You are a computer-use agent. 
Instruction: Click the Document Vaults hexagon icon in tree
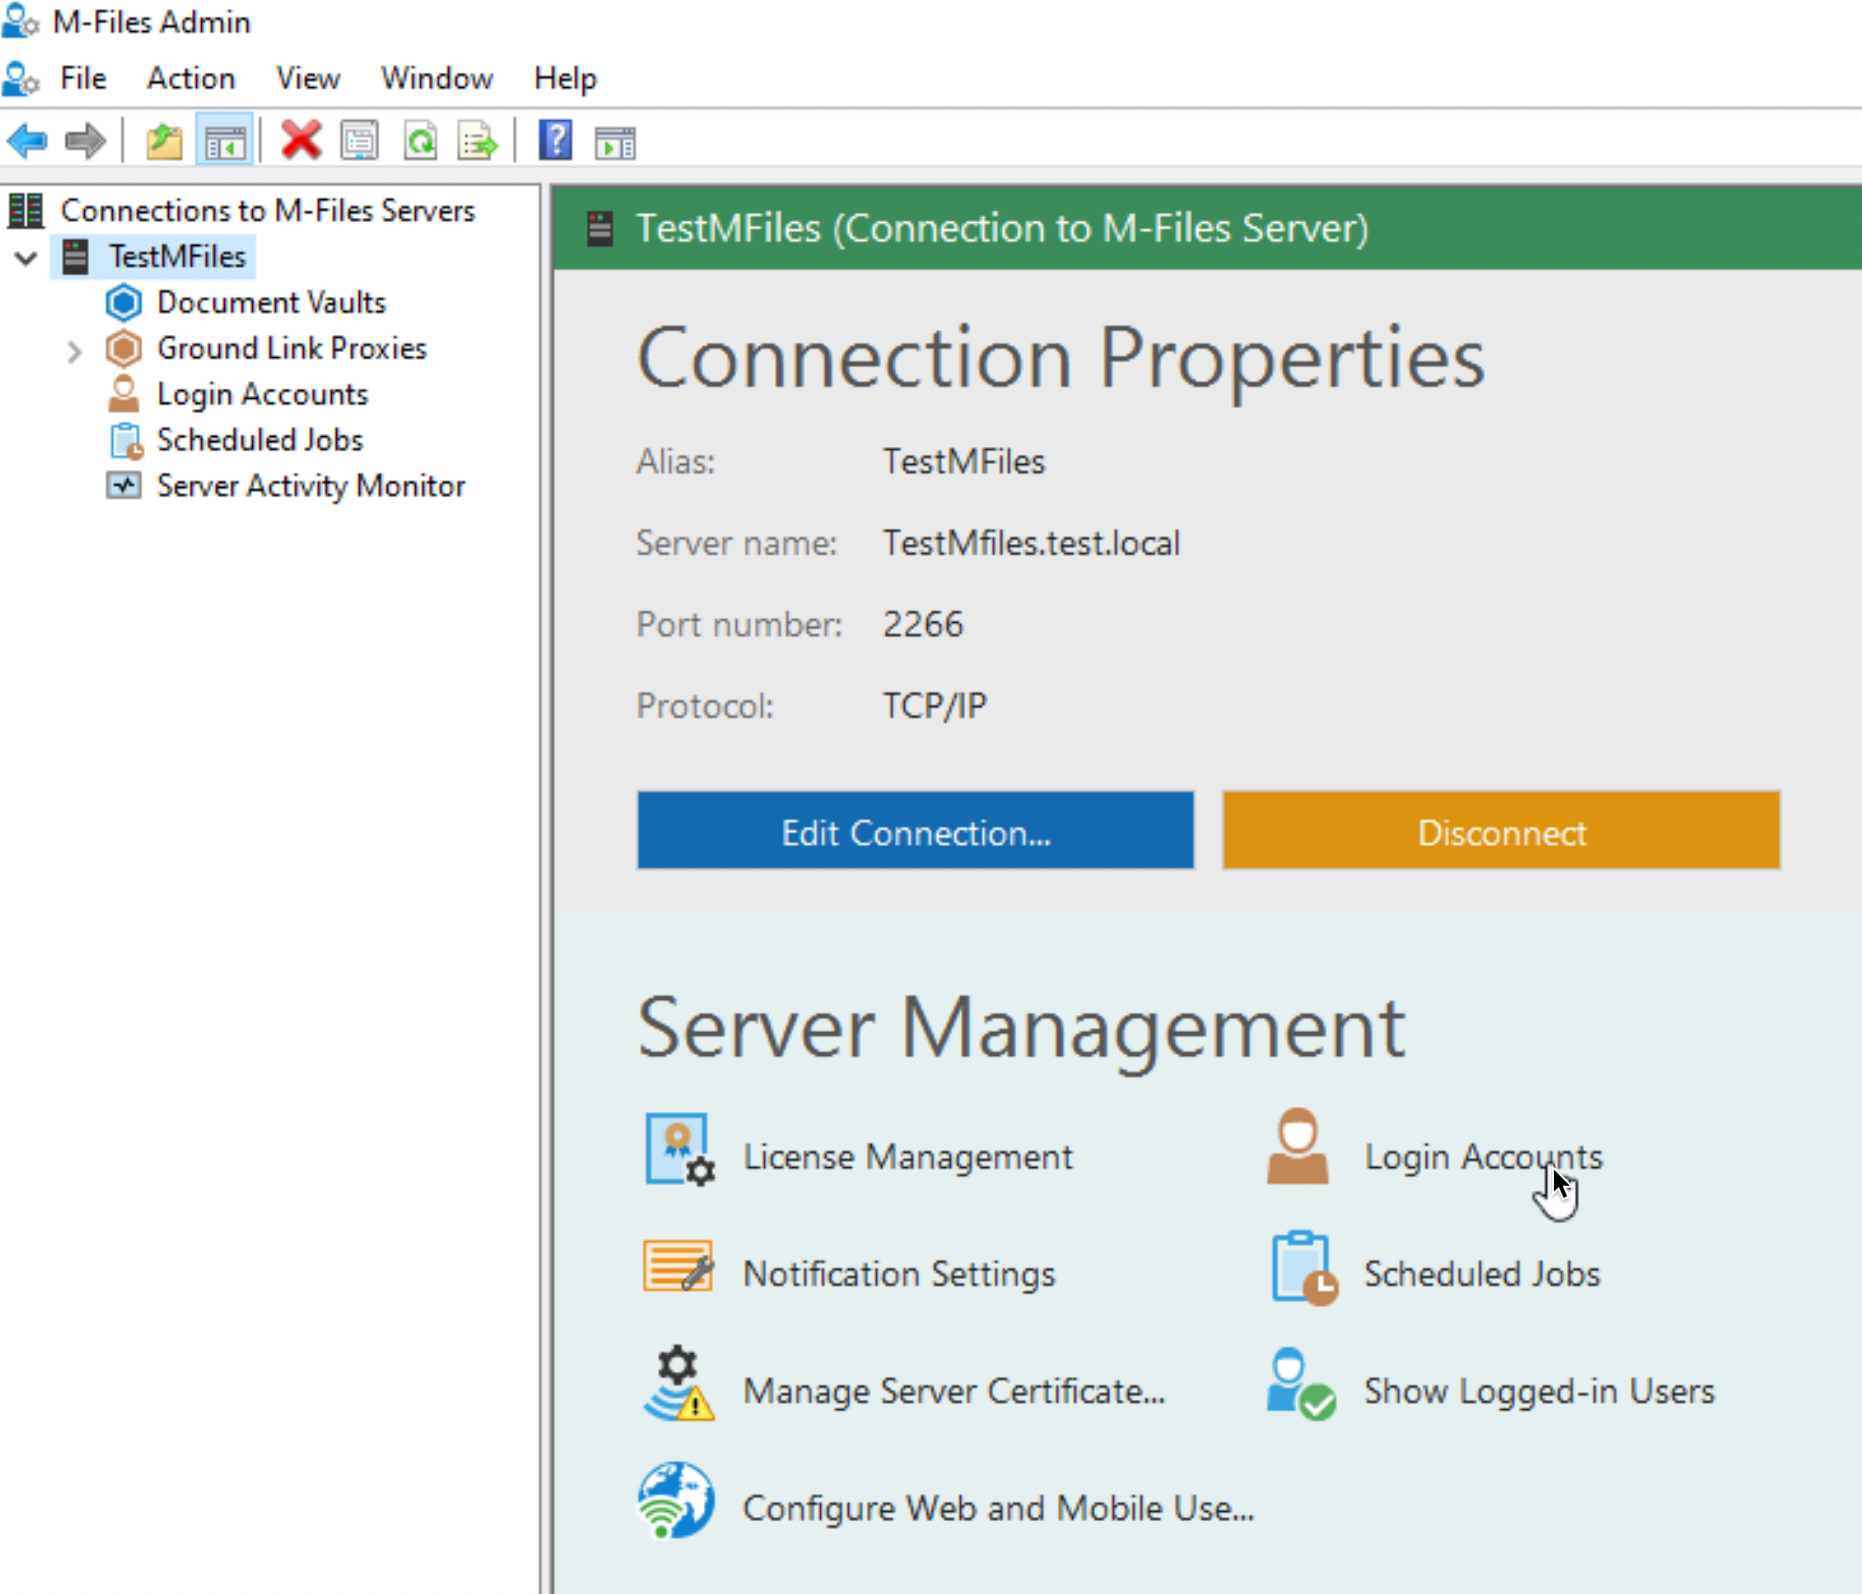click(124, 302)
